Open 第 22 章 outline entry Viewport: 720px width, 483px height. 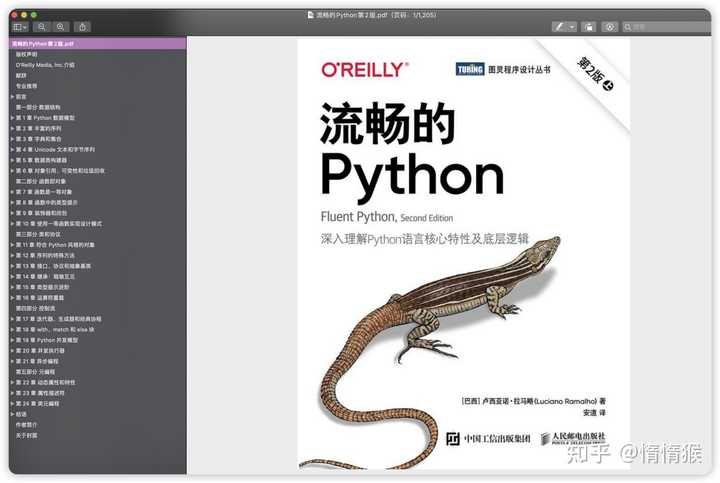(x=45, y=382)
